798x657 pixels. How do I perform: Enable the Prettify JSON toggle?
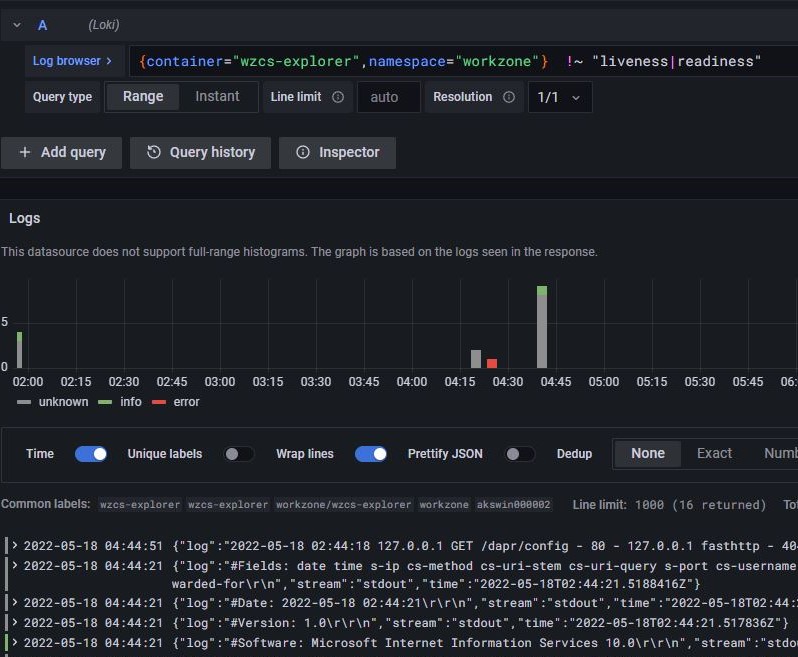pos(520,453)
